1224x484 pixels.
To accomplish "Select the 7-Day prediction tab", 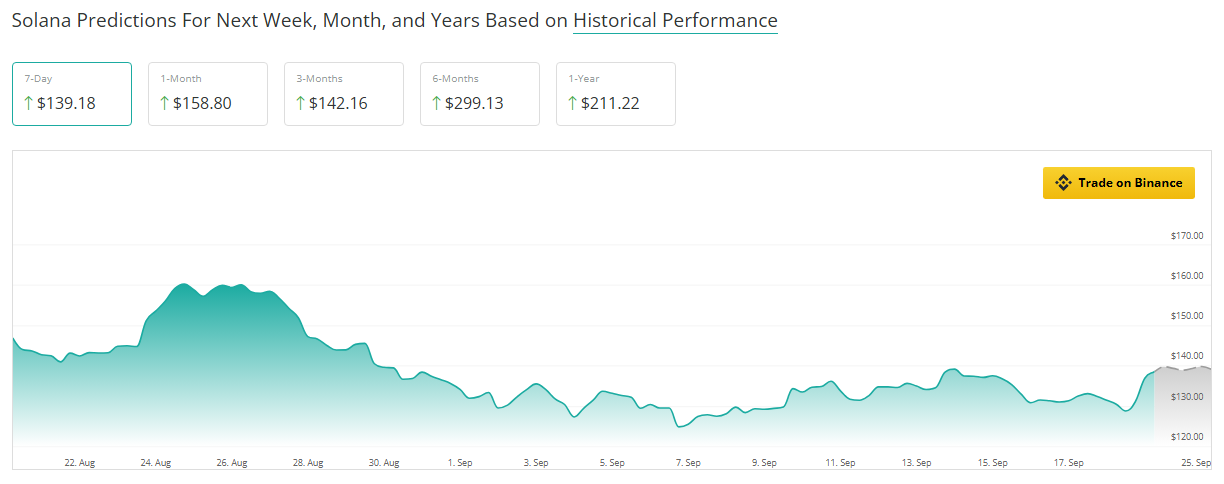I will pos(72,94).
